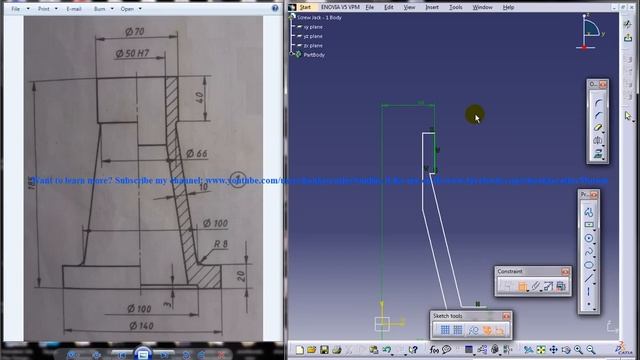
Task: Select the Ellipse sketch tool
Action: [588, 265]
